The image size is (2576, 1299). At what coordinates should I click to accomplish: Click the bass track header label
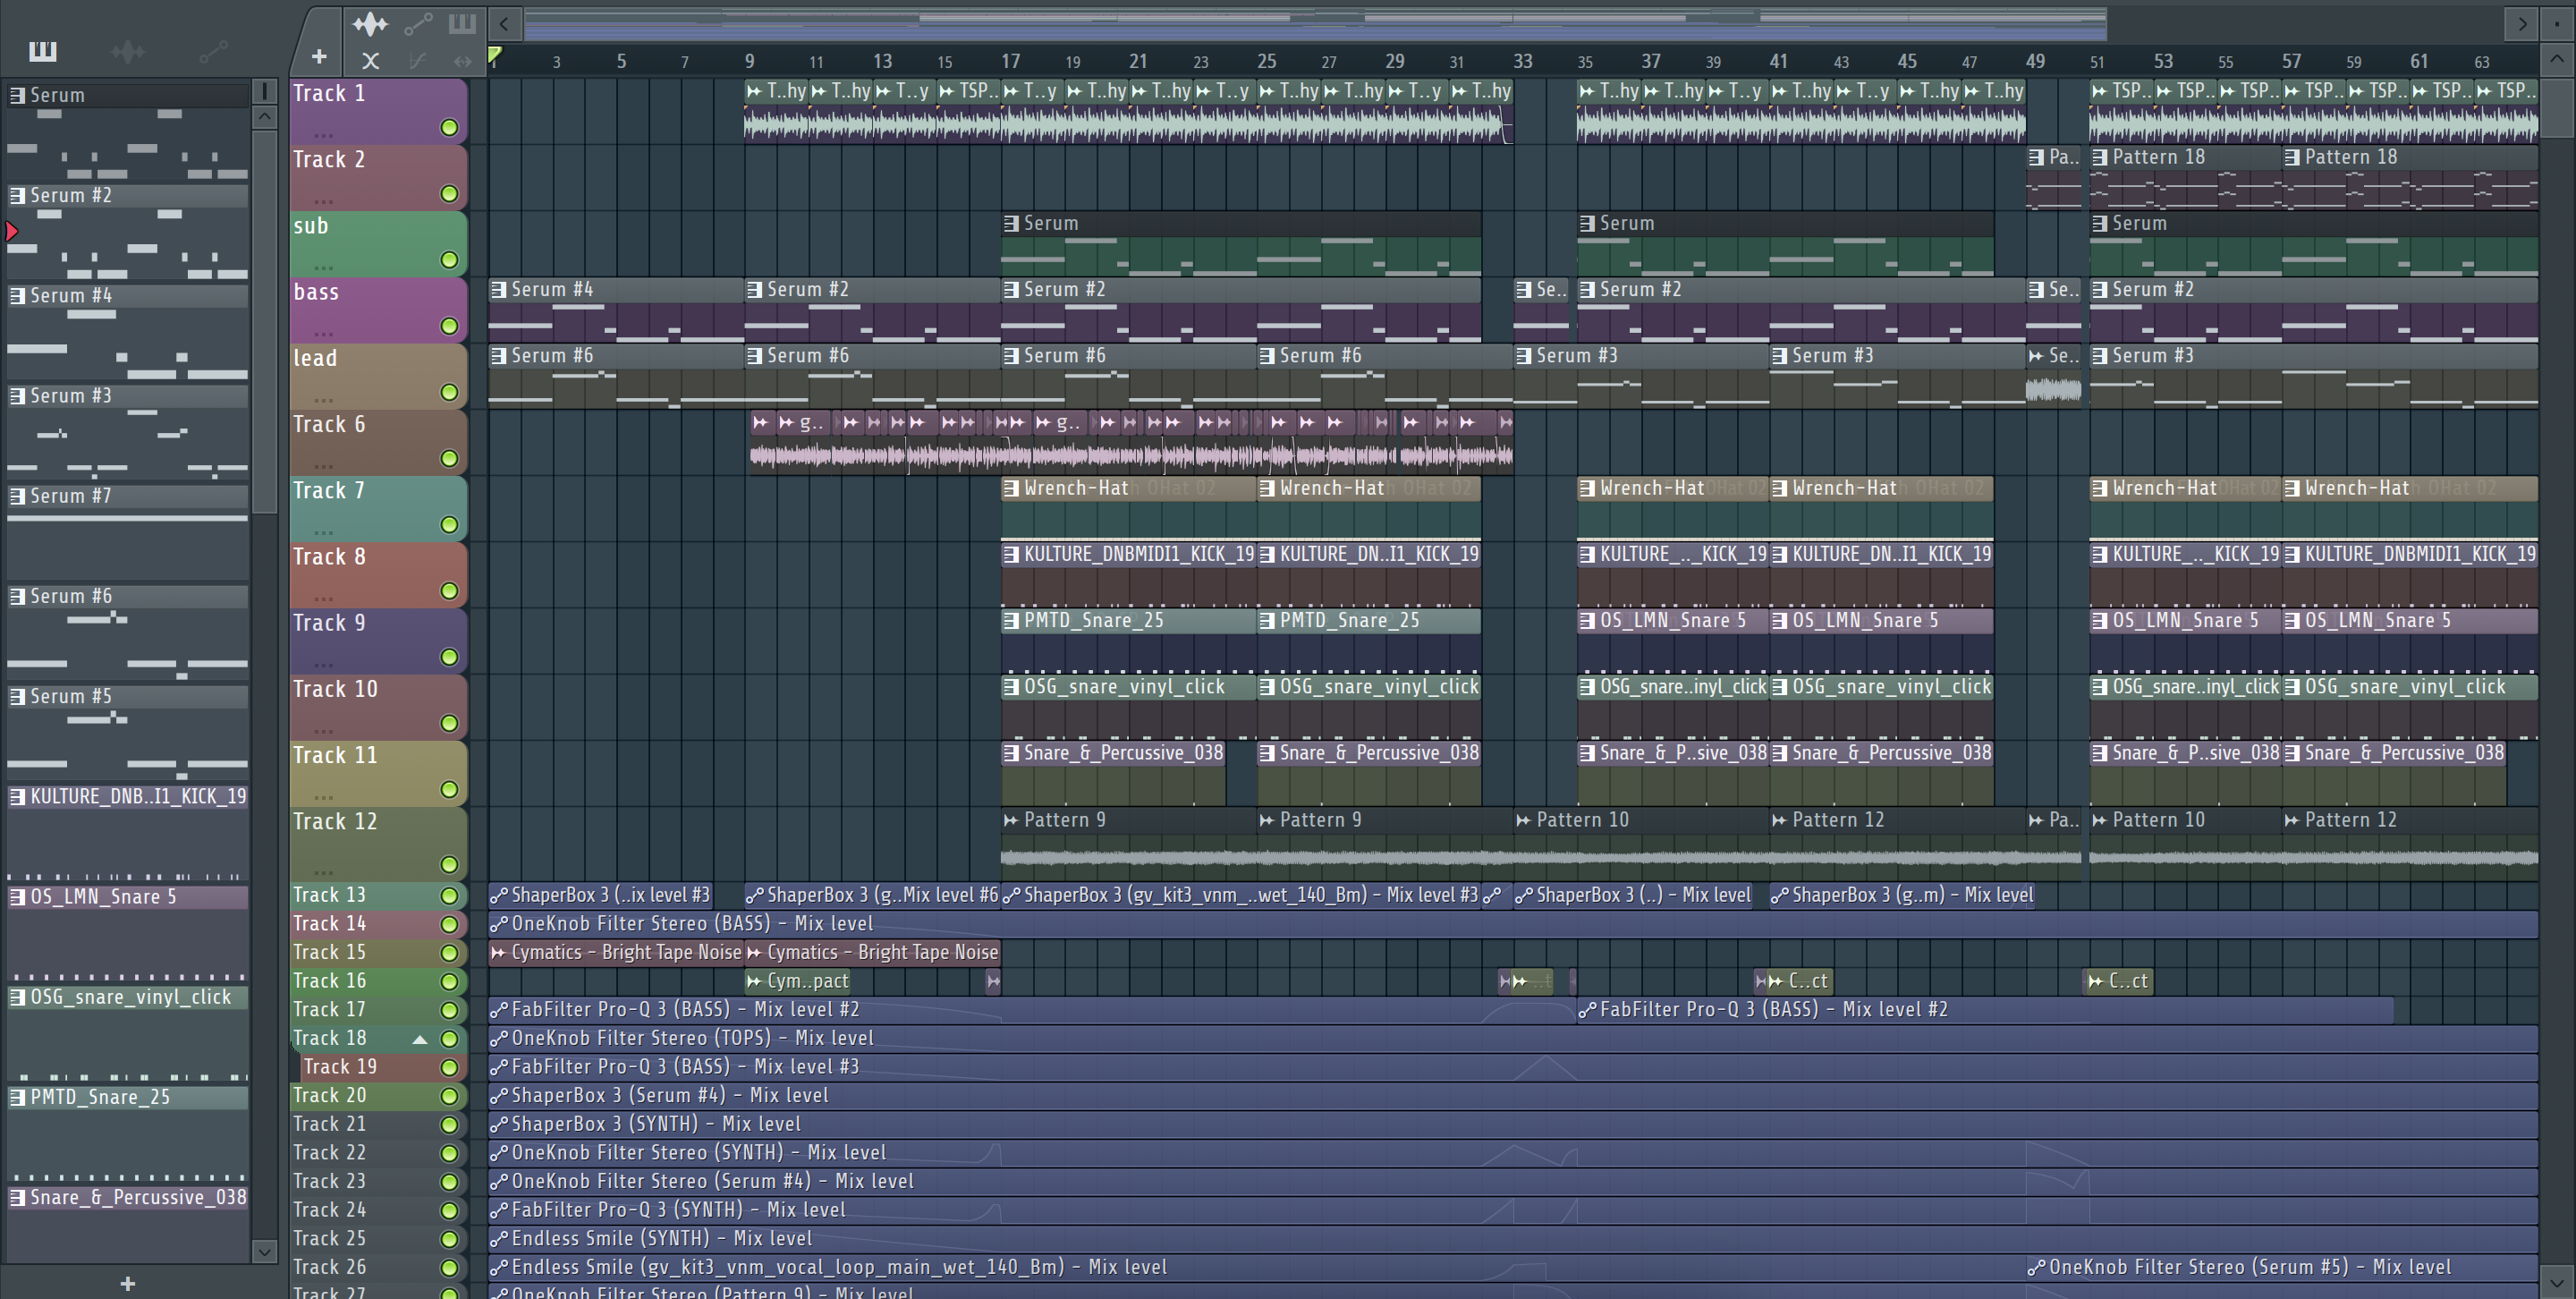click(316, 292)
